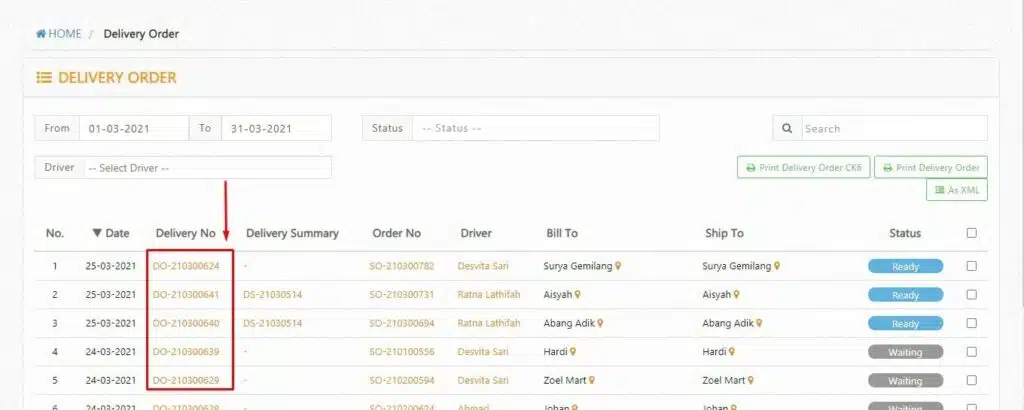Click driver Desvita Sari in row 5
This screenshot has height=410, width=1024.
click(483, 380)
